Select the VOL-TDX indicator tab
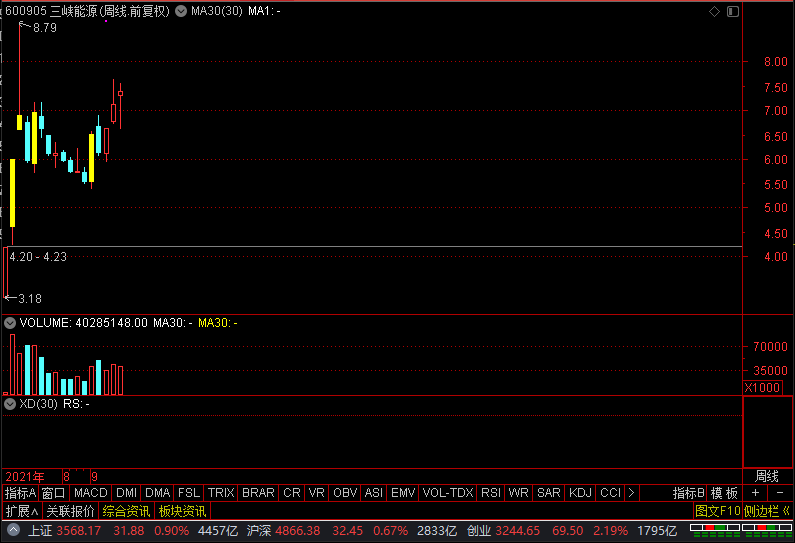 point(448,493)
